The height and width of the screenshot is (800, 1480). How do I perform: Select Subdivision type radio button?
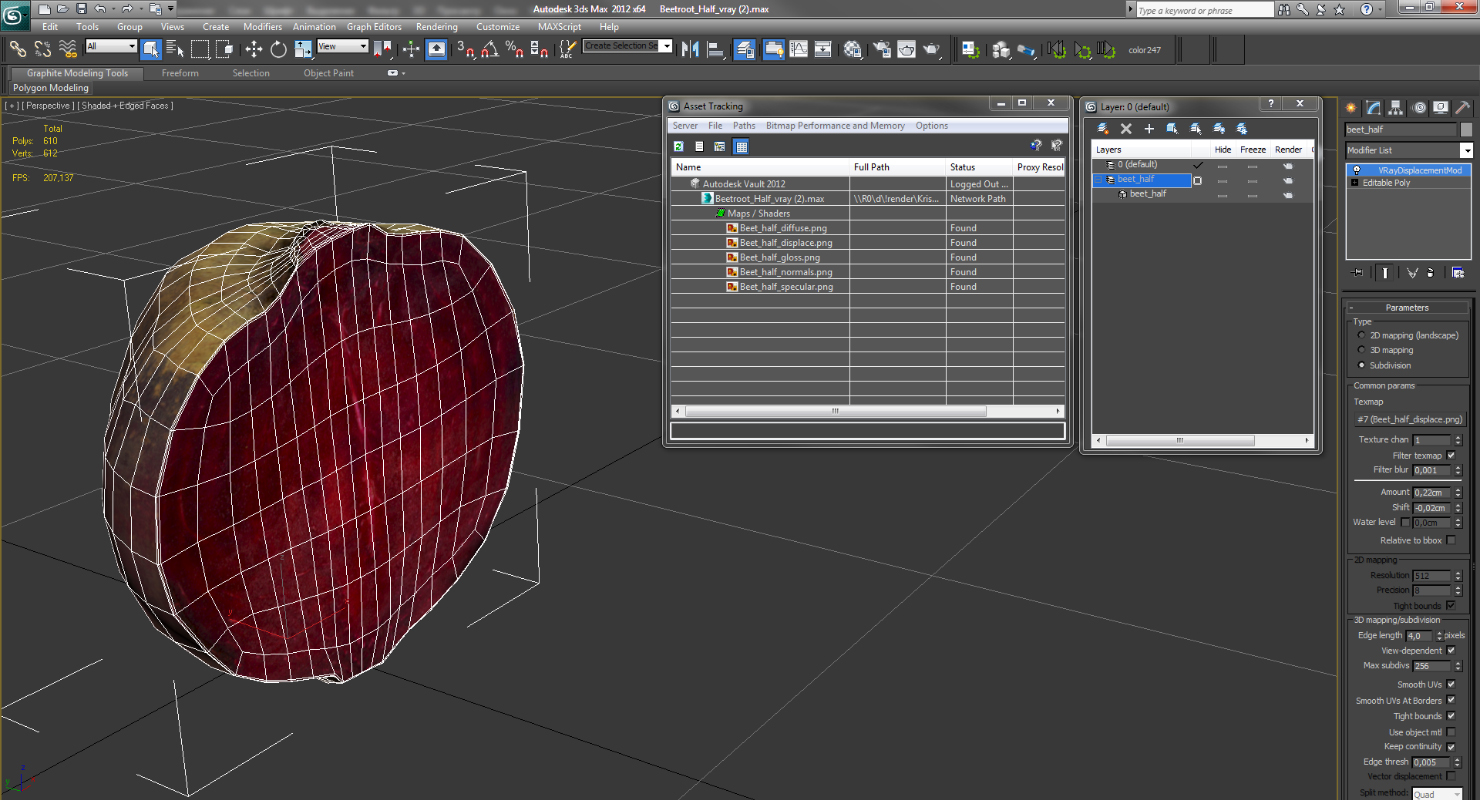click(x=1361, y=365)
